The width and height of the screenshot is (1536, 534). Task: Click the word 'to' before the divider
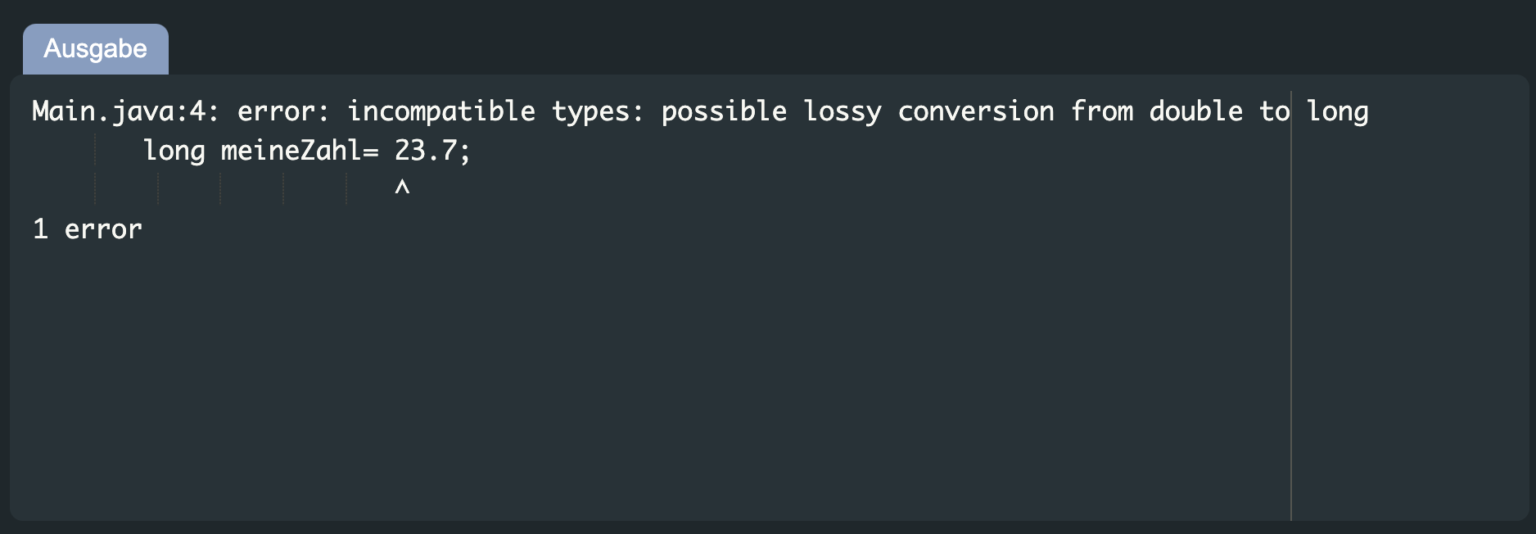pos(1274,111)
